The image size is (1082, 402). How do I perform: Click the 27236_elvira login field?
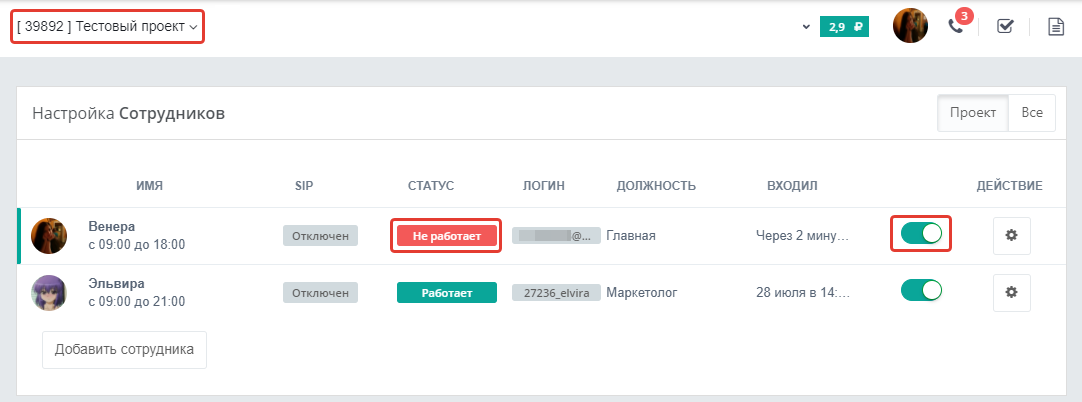(x=556, y=292)
